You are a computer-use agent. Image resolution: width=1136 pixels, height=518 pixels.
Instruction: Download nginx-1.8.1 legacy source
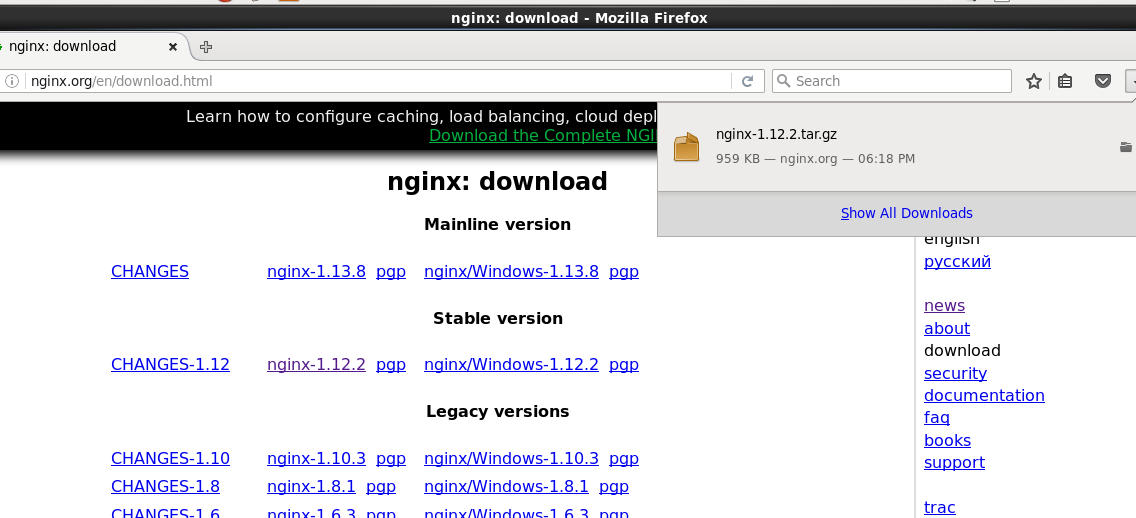312,486
